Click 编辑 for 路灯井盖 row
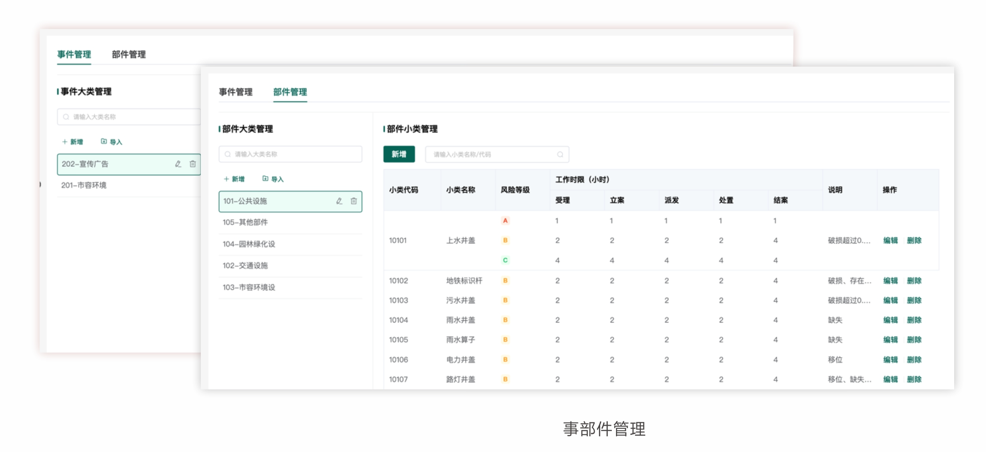 (x=890, y=379)
